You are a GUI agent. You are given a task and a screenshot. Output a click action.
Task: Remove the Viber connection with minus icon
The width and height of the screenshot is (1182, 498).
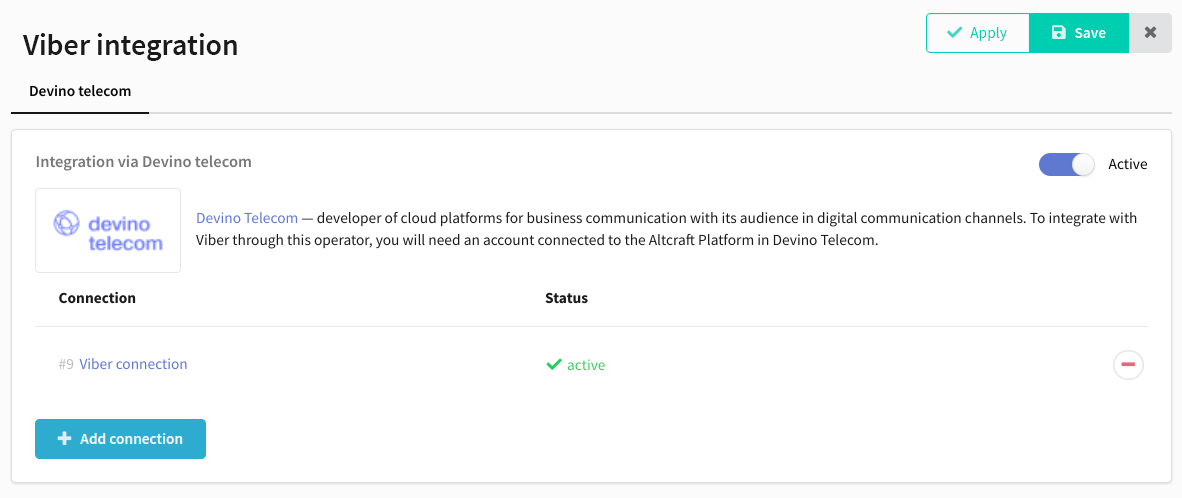click(1128, 365)
